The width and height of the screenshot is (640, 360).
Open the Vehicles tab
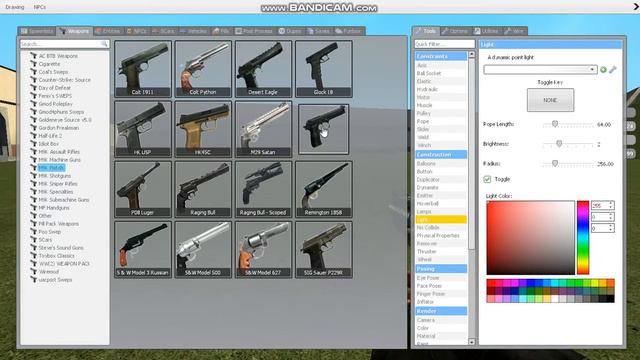click(x=193, y=31)
